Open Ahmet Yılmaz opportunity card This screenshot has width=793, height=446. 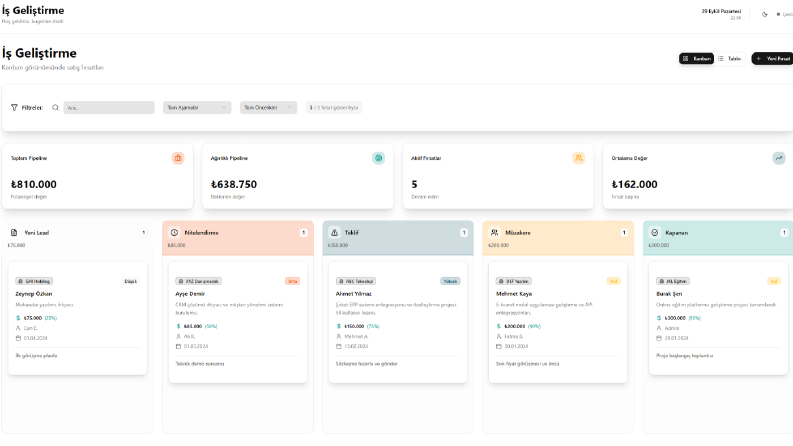pos(398,322)
